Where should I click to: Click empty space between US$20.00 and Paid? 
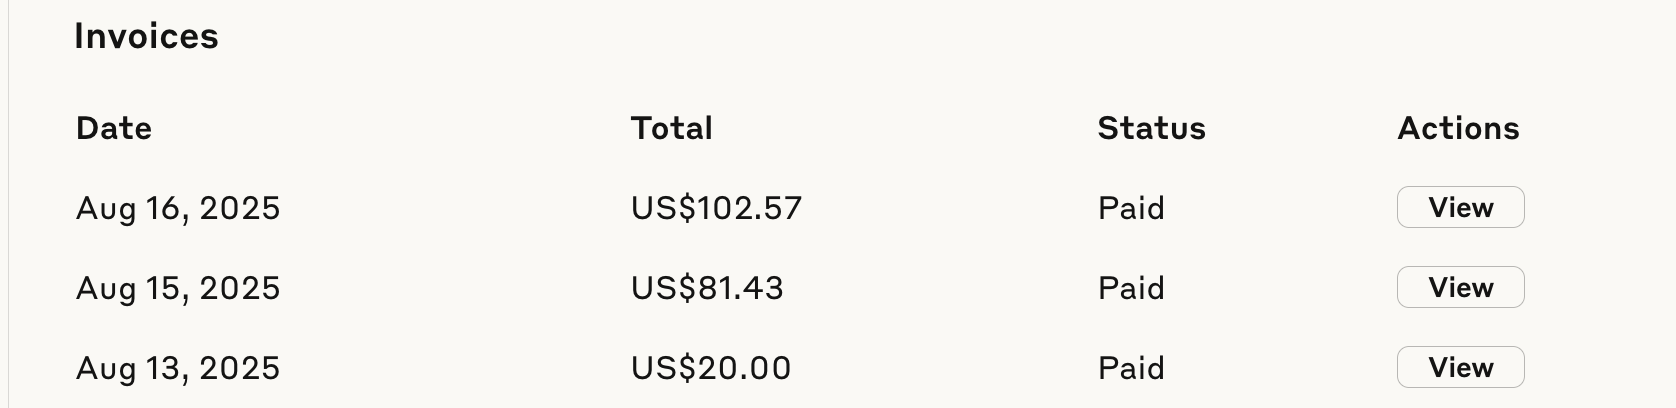(x=945, y=368)
